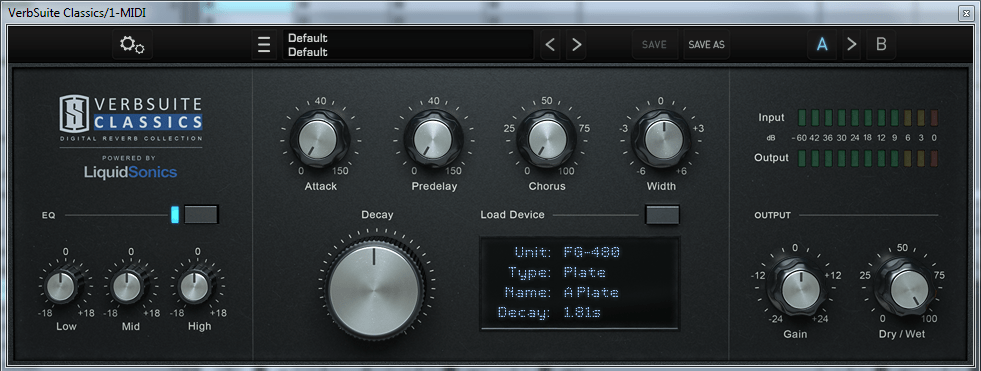Screen dimensions: 981x371
Task: Click the SAVE AS button
Action: point(706,44)
